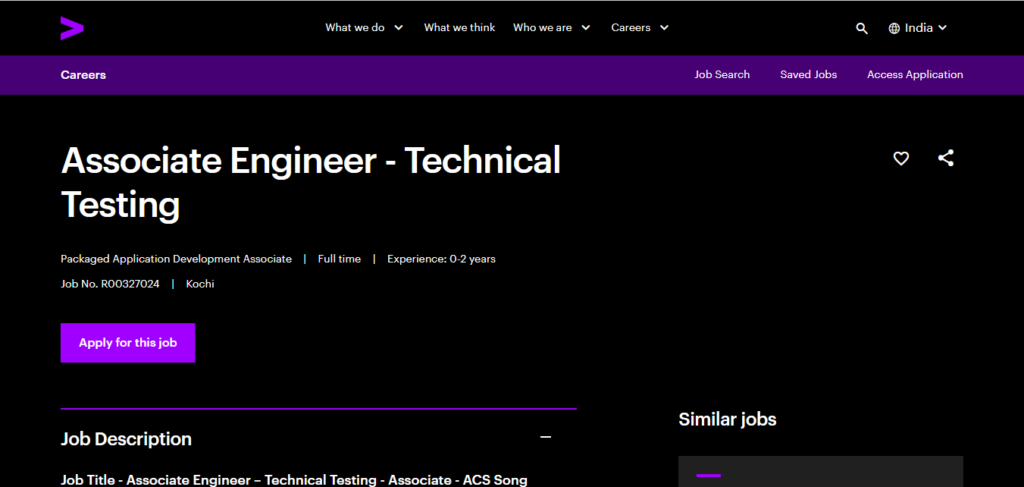The height and width of the screenshot is (487, 1024).
Task: Expand the What we do menu
Action: coord(364,27)
